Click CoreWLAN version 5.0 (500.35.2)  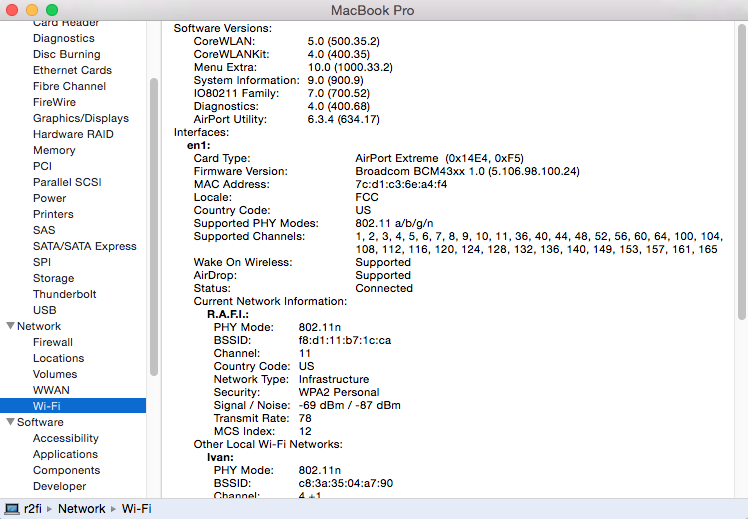(x=343, y=42)
